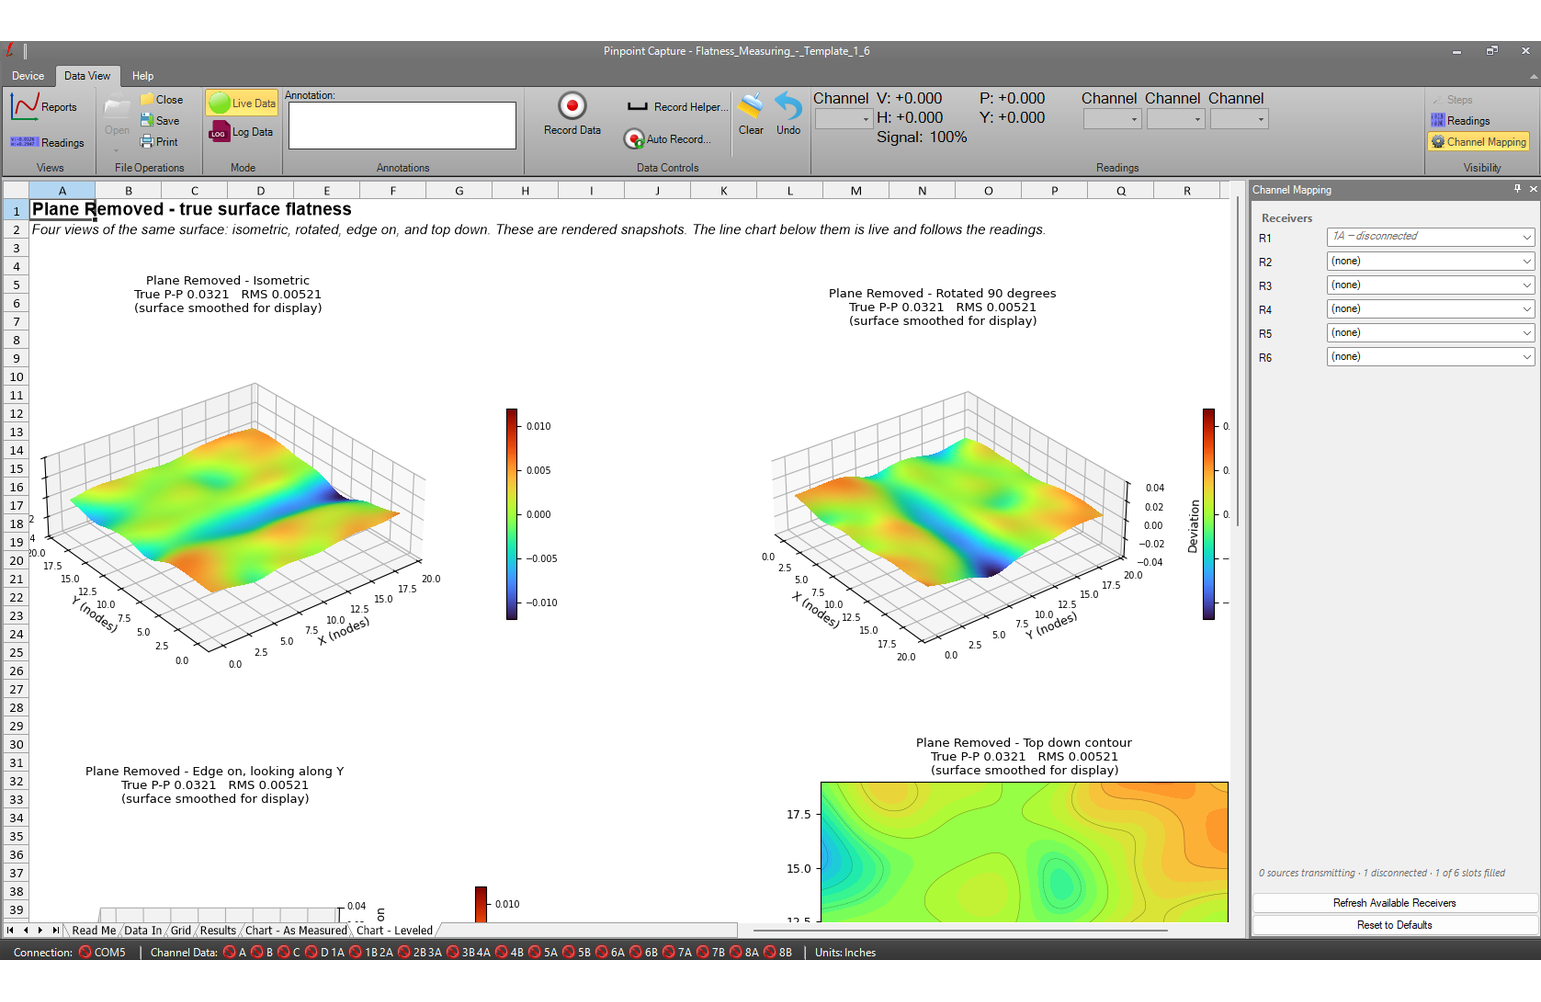This screenshot has width=1541, height=1002.
Task: Go to previous sheet tab arrow
Action: [26, 930]
